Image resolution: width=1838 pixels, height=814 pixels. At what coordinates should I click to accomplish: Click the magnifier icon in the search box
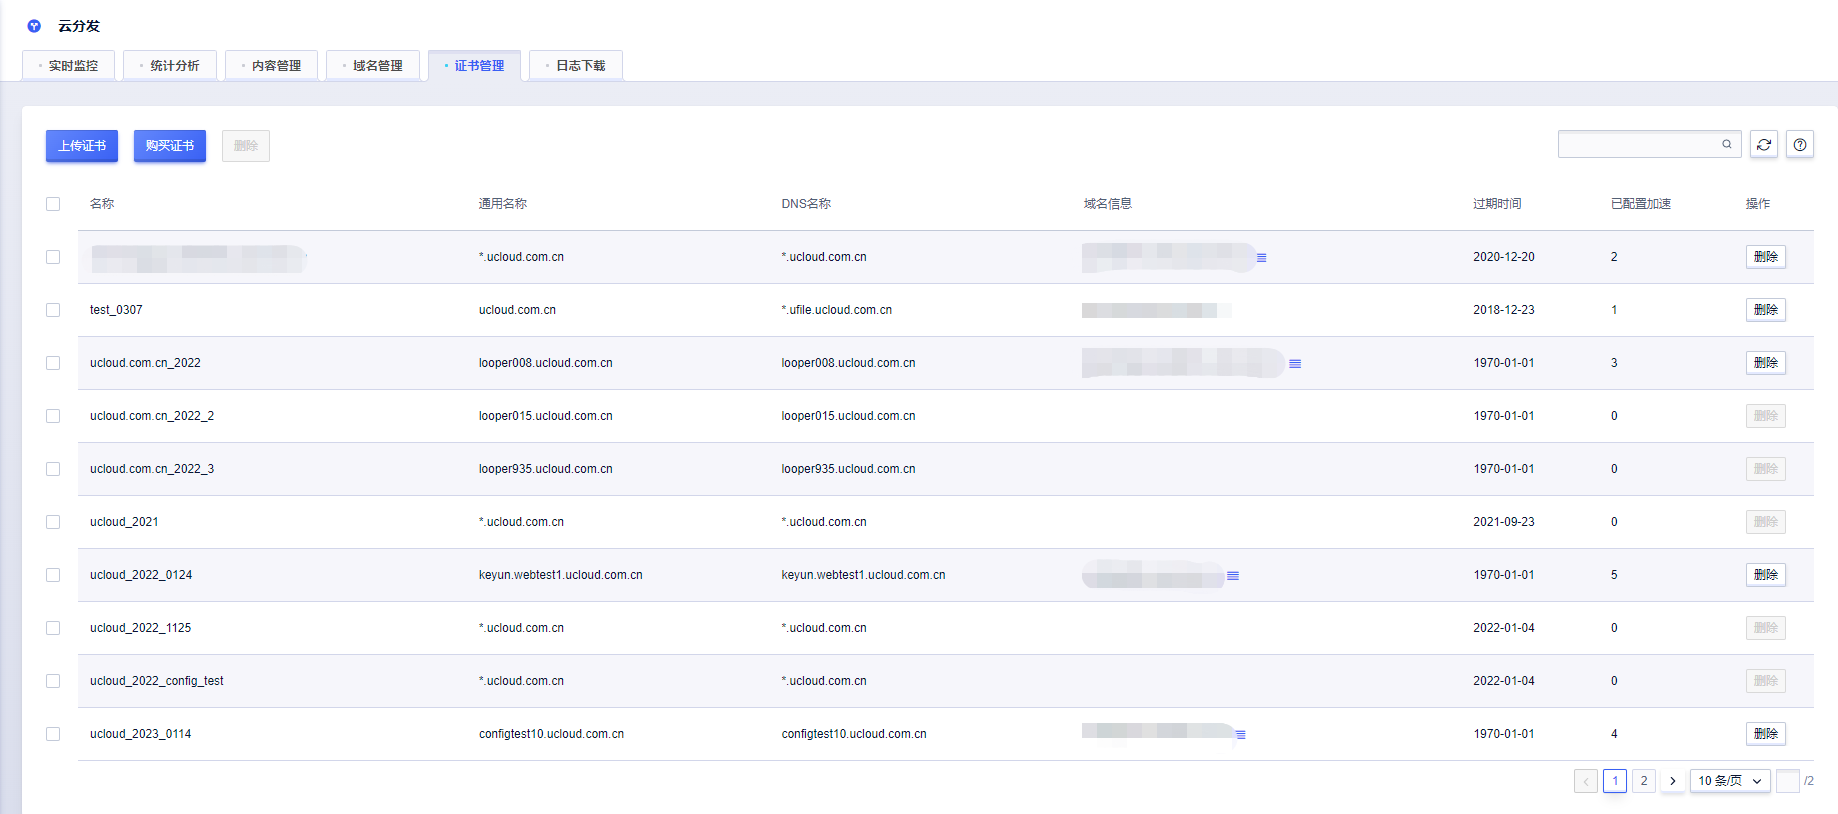(x=1727, y=145)
